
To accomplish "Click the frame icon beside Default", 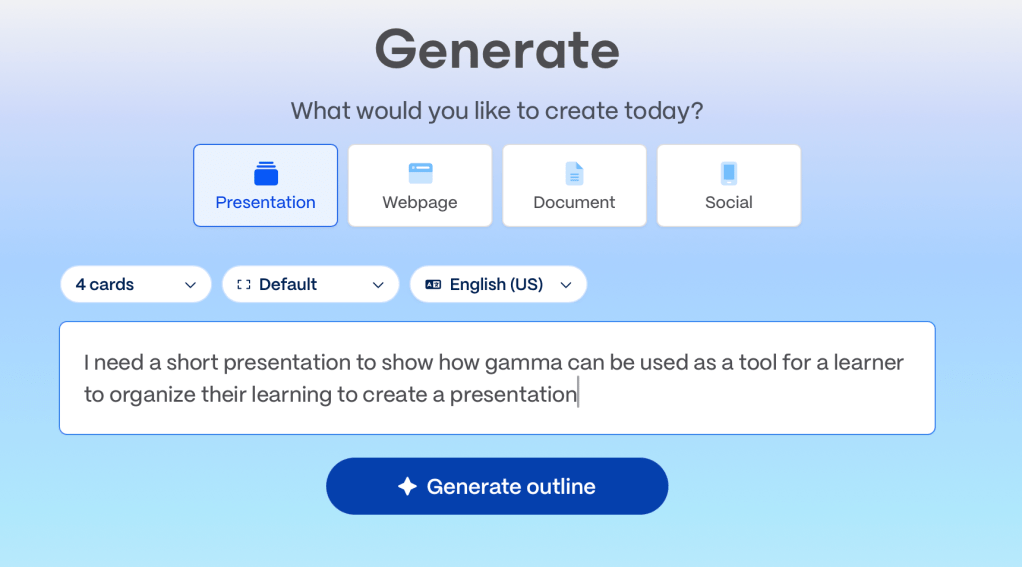I will (244, 284).
